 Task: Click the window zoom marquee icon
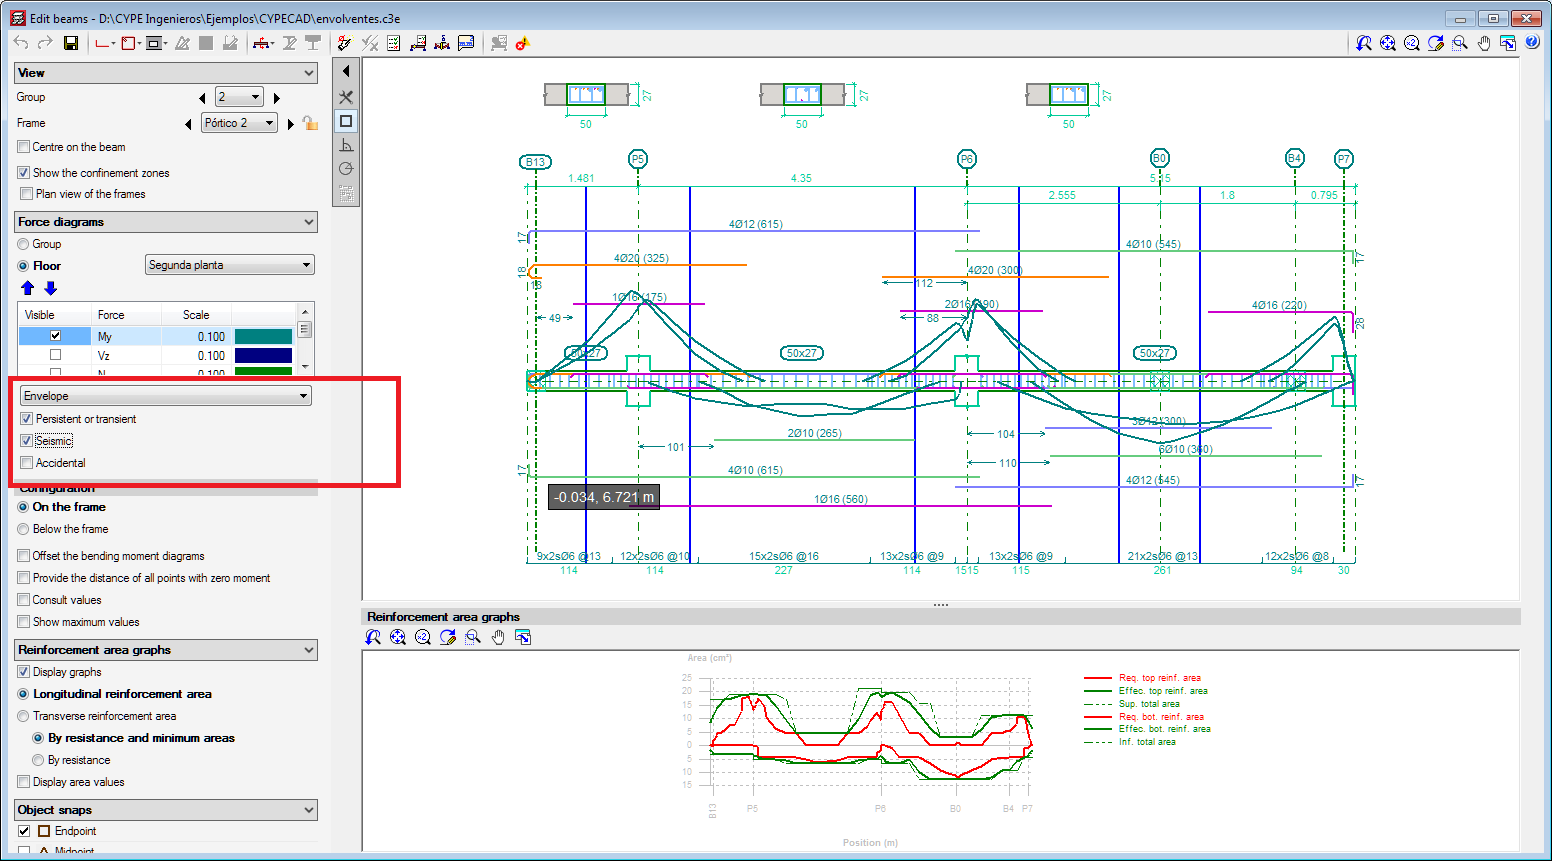(1459, 43)
